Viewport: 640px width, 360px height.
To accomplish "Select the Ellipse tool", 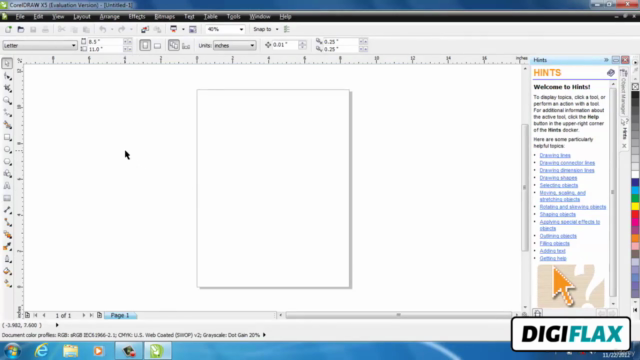I will [x=7, y=149].
